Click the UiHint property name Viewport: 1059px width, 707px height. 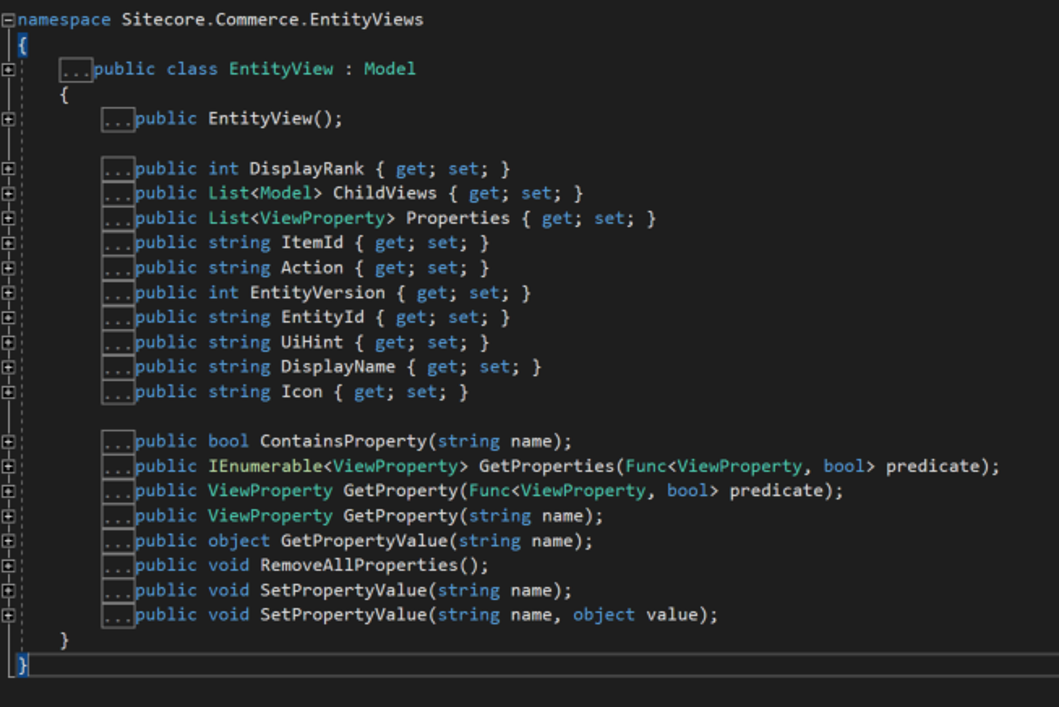(312, 342)
